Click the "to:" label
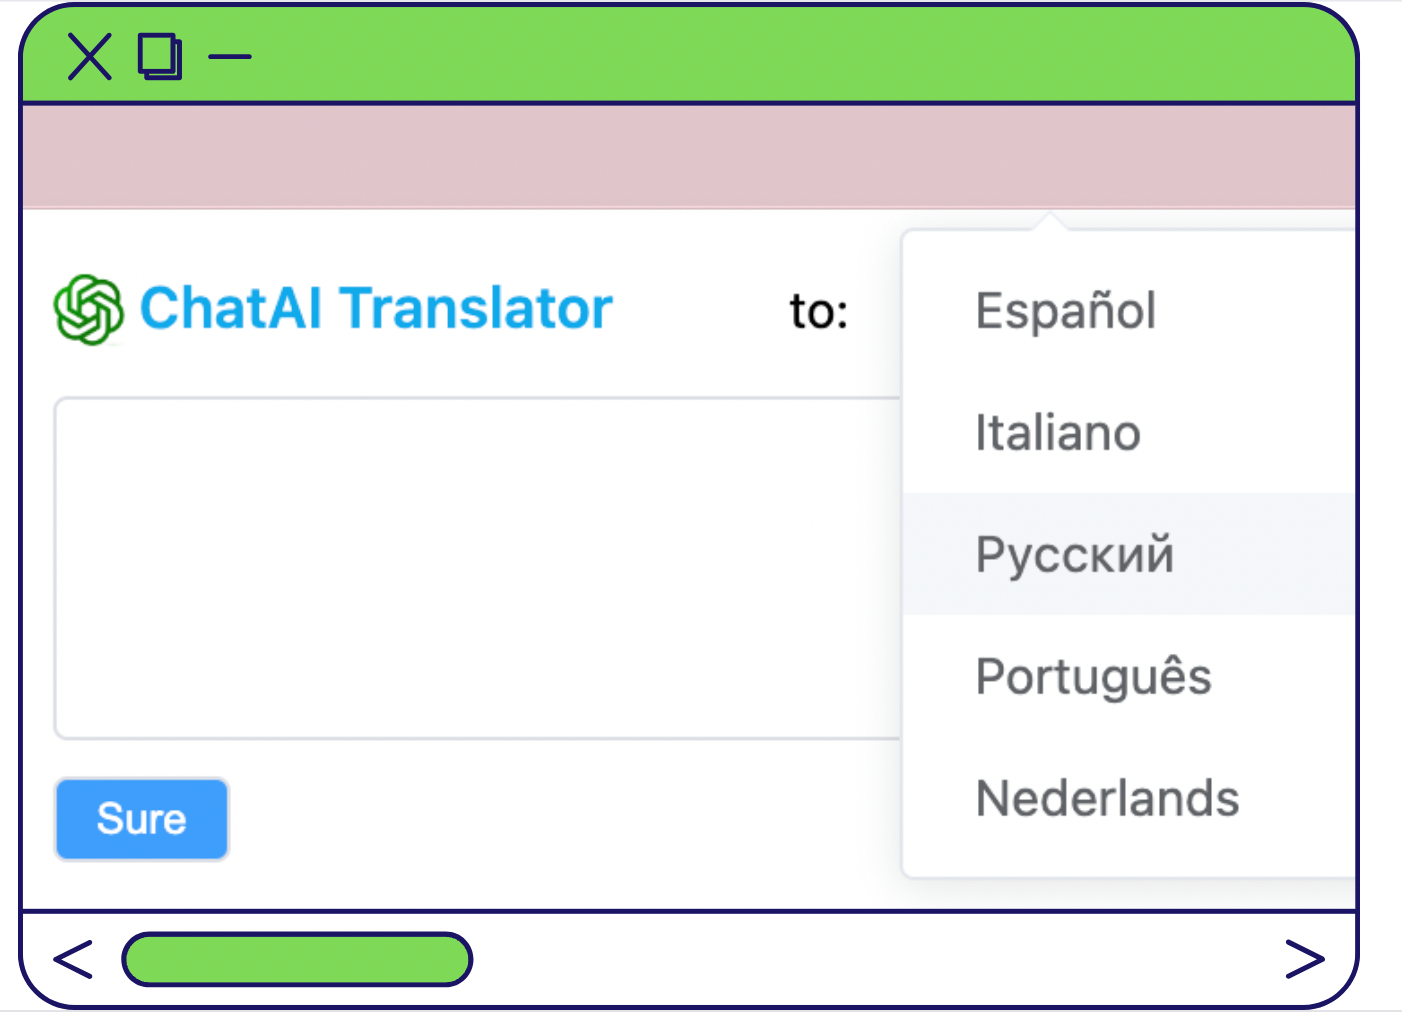This screenshot has width=1402, height=1012. (x=819, y=311)
